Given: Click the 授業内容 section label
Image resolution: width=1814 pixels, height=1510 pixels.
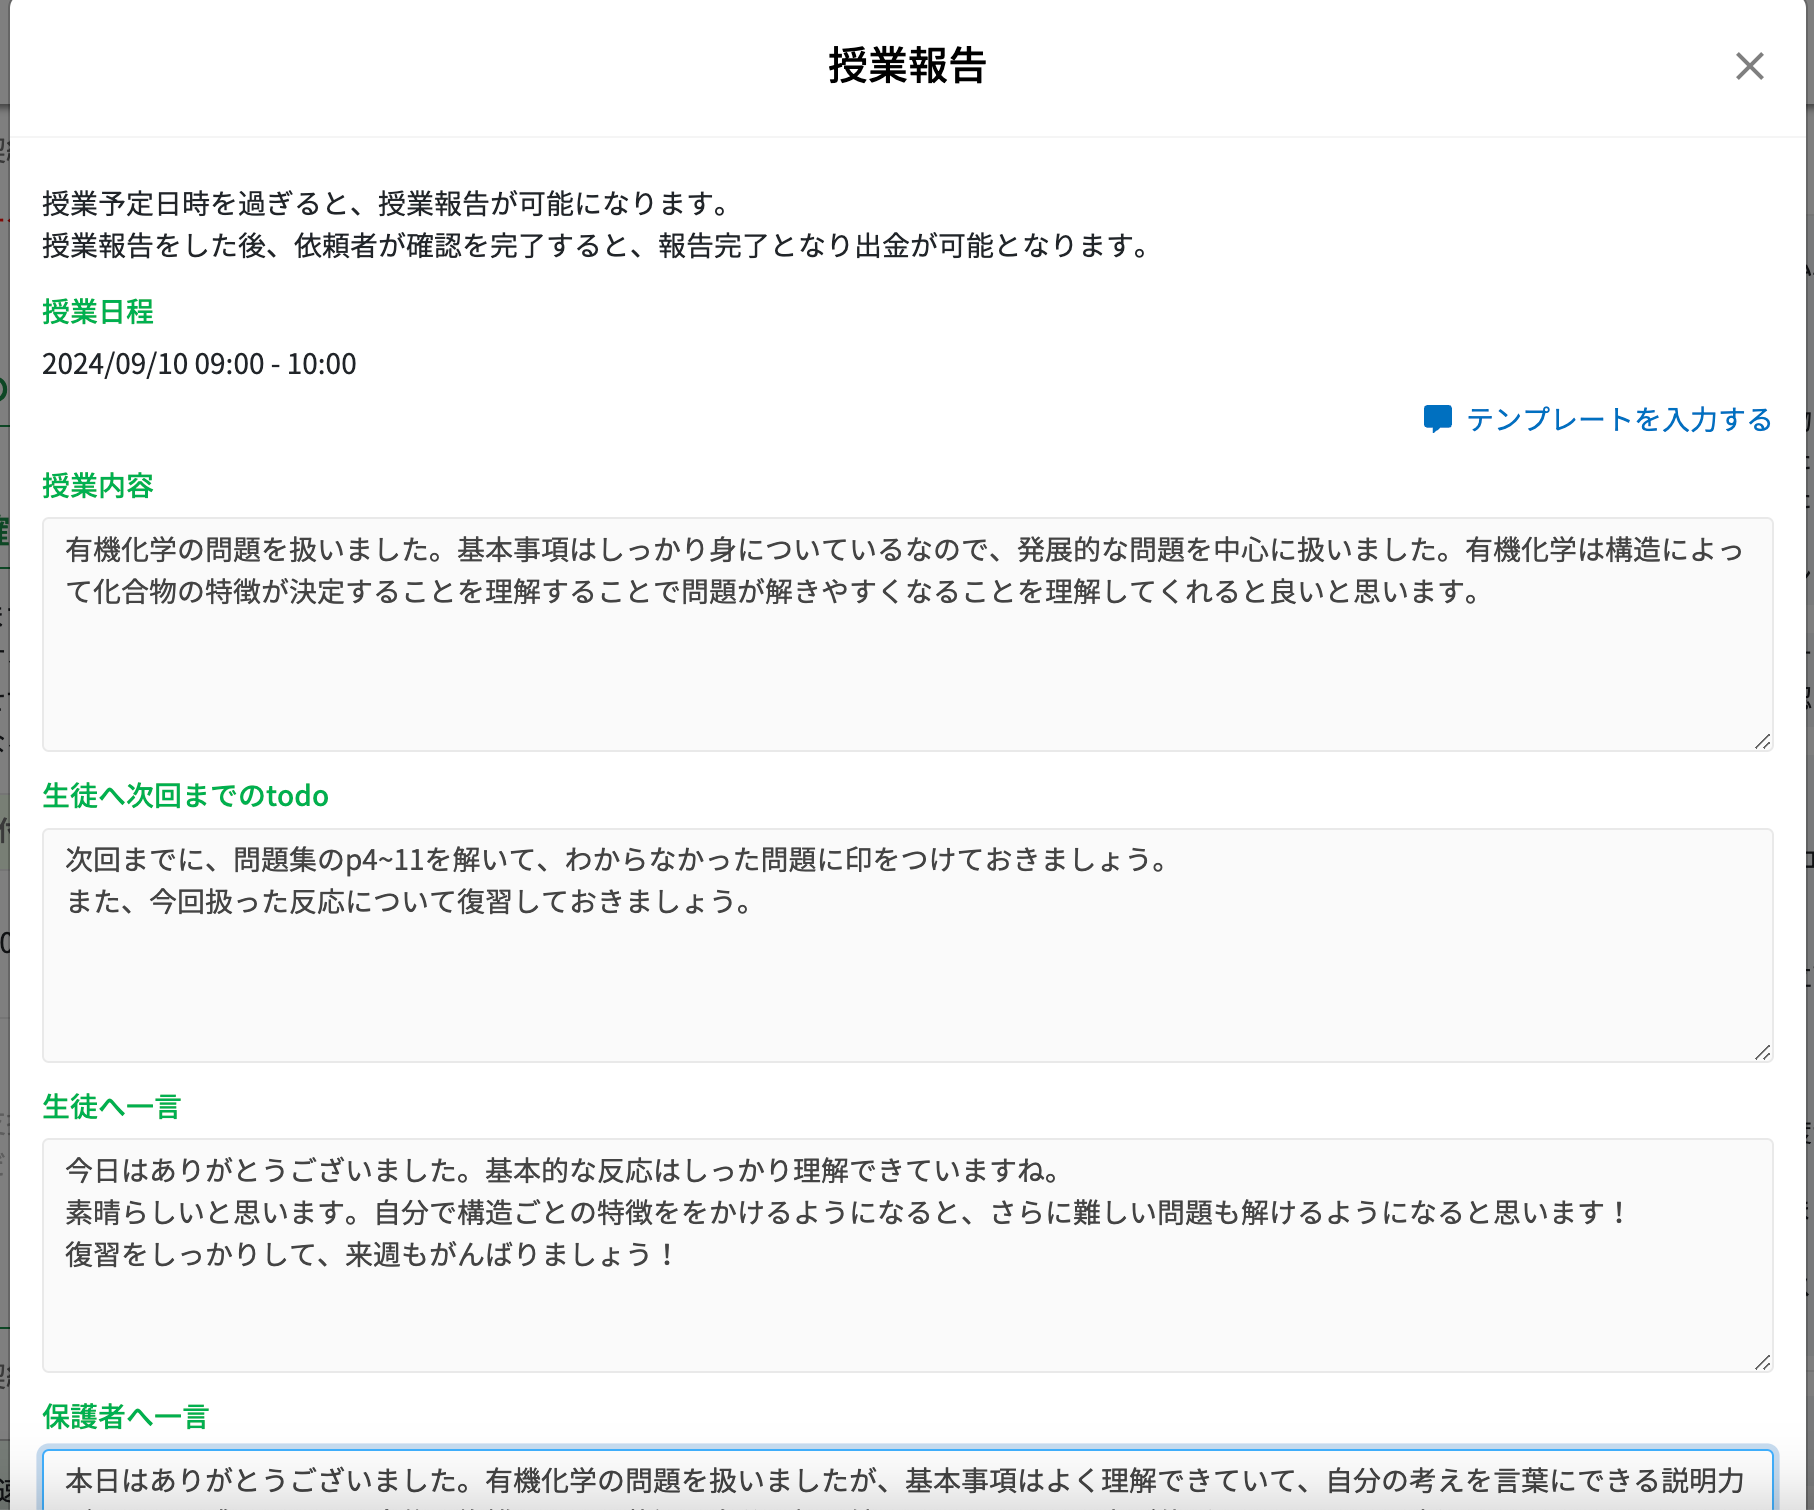Looking at the screenshot, I should pyautogui.click(x=98, y=485).
